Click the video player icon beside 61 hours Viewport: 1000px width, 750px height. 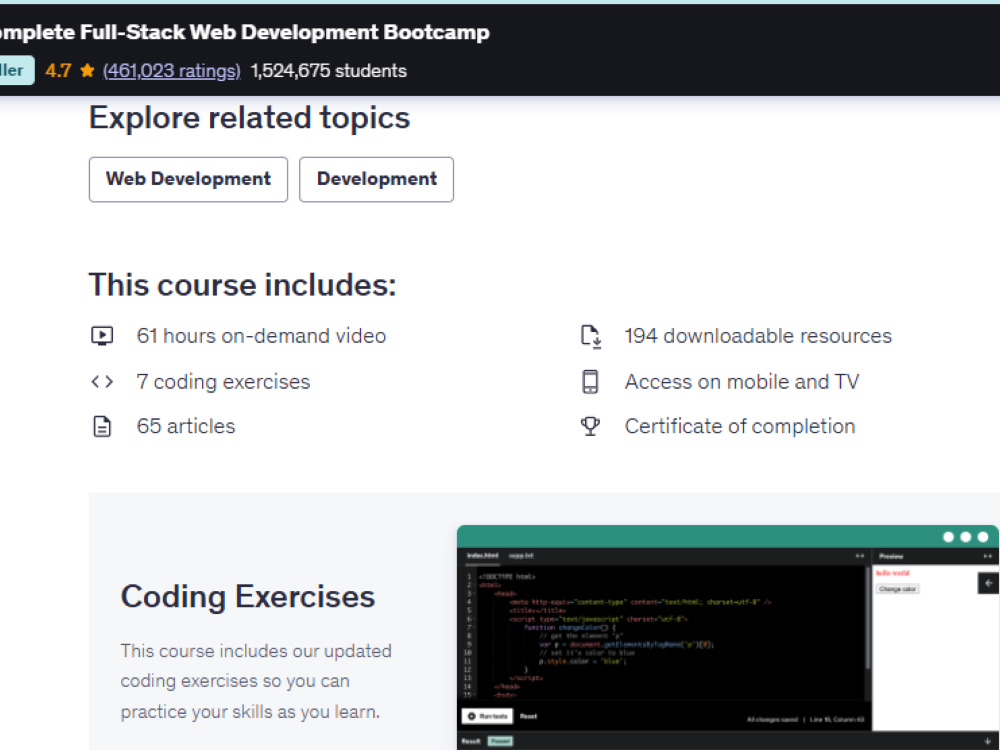(102, 335)
